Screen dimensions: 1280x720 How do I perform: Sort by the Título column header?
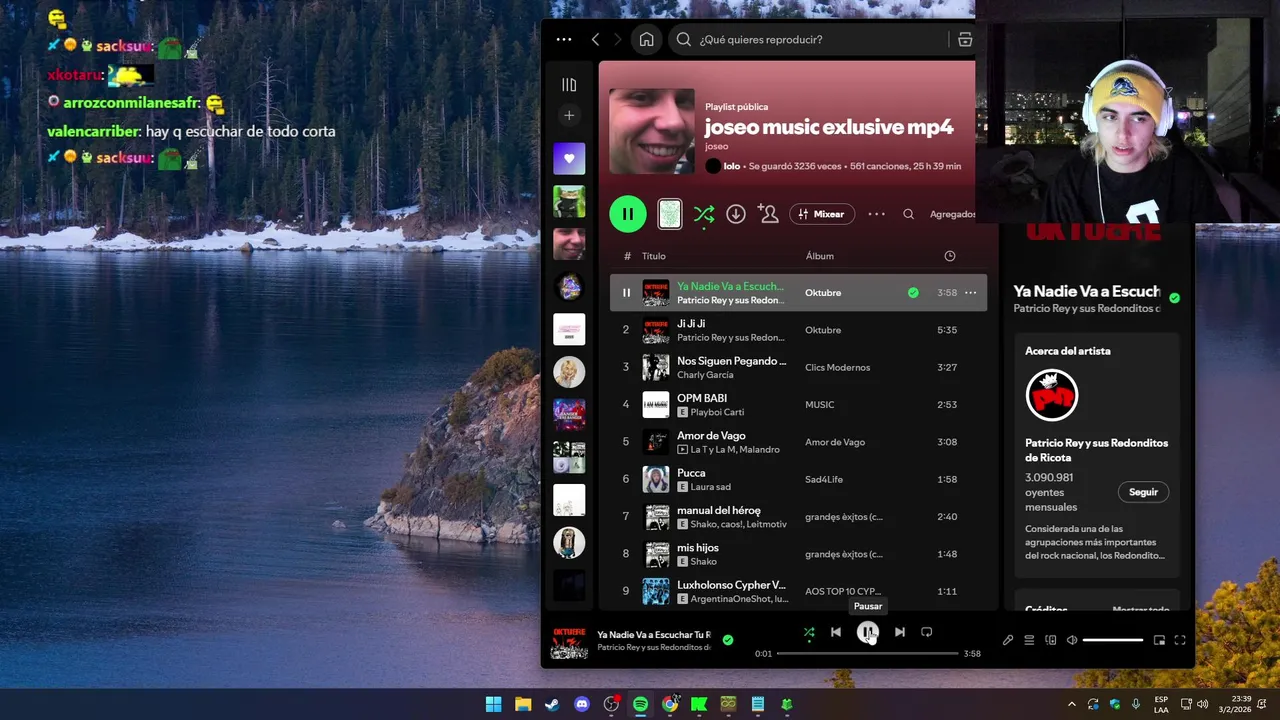653,256
